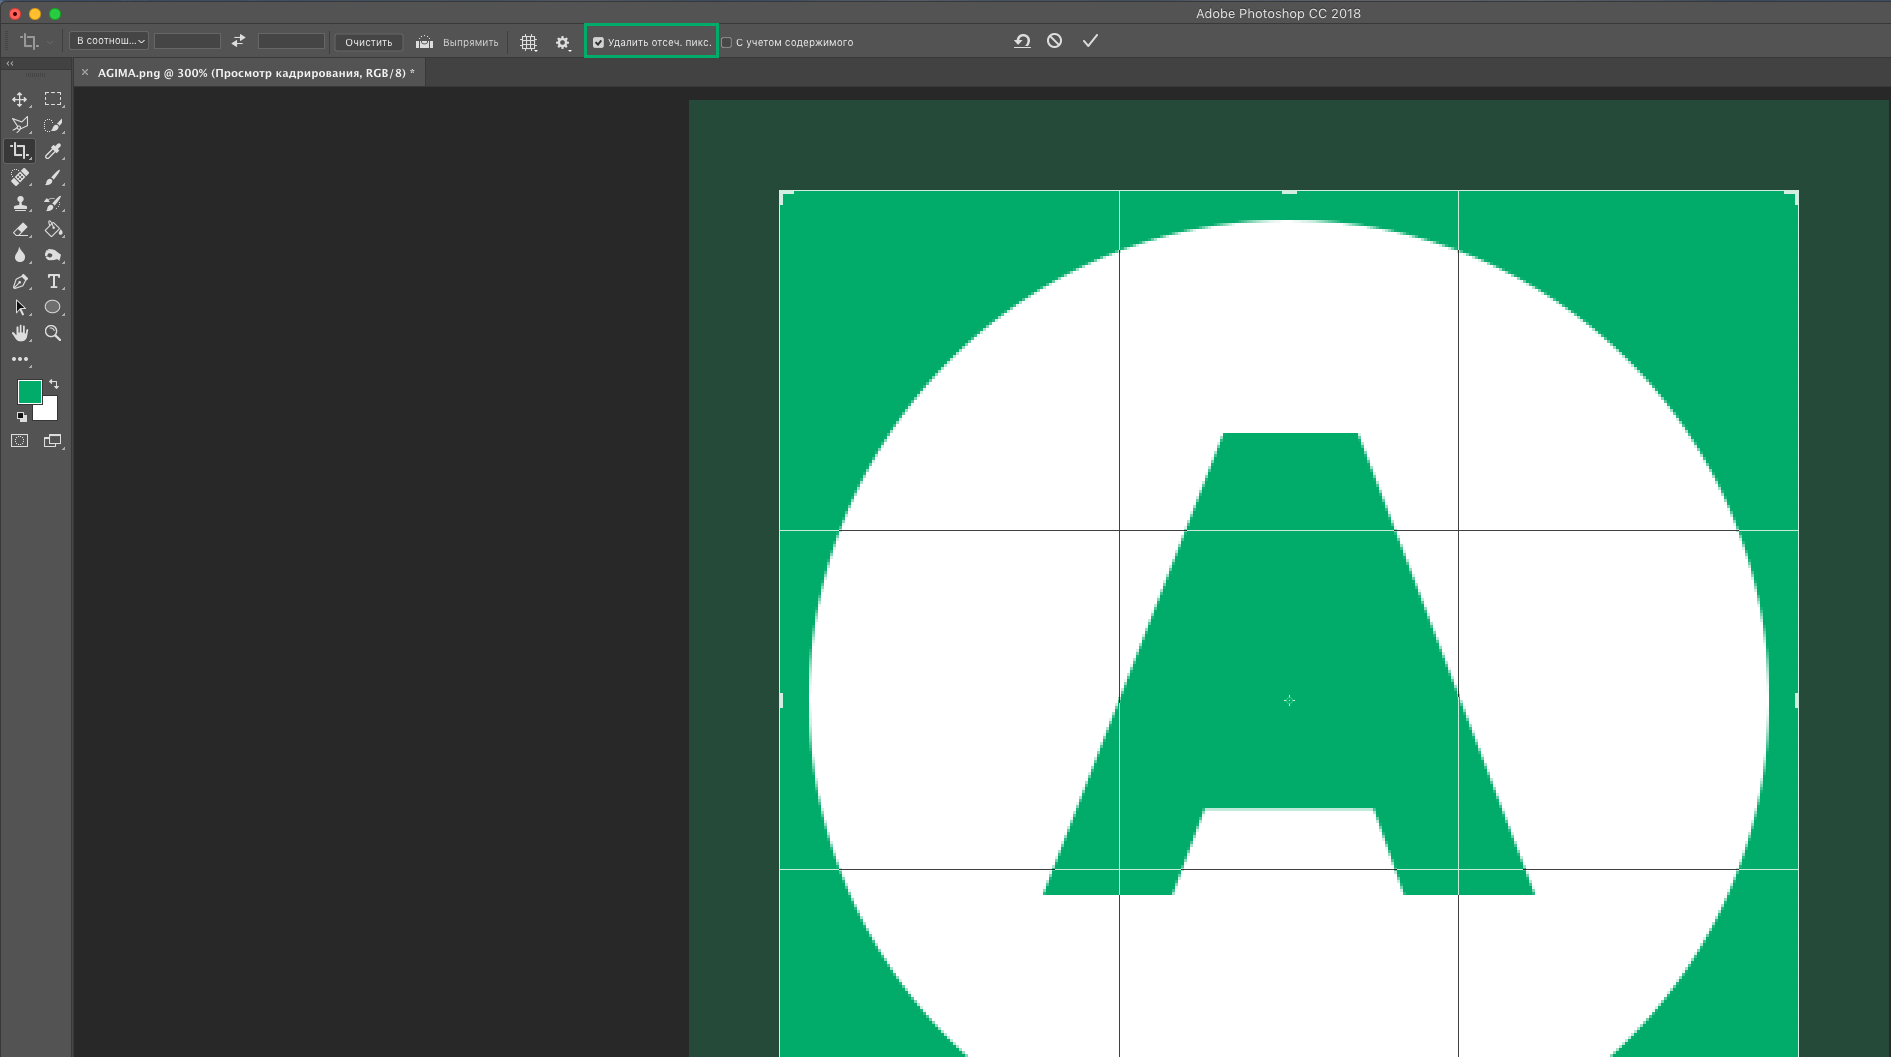
Task: Select the Spot Healing Brush tool
Action: pyautogui.click(x=20, y=177)
